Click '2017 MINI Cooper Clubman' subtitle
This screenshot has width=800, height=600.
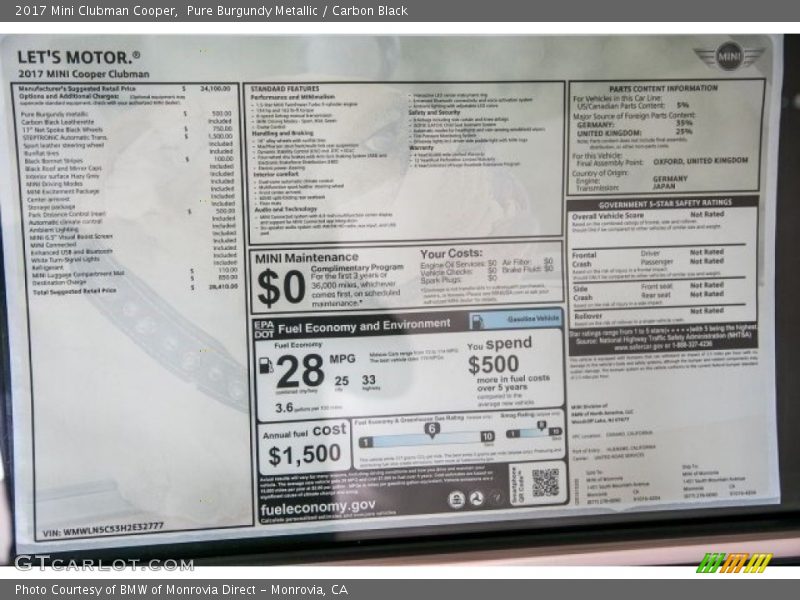[84, 74]
